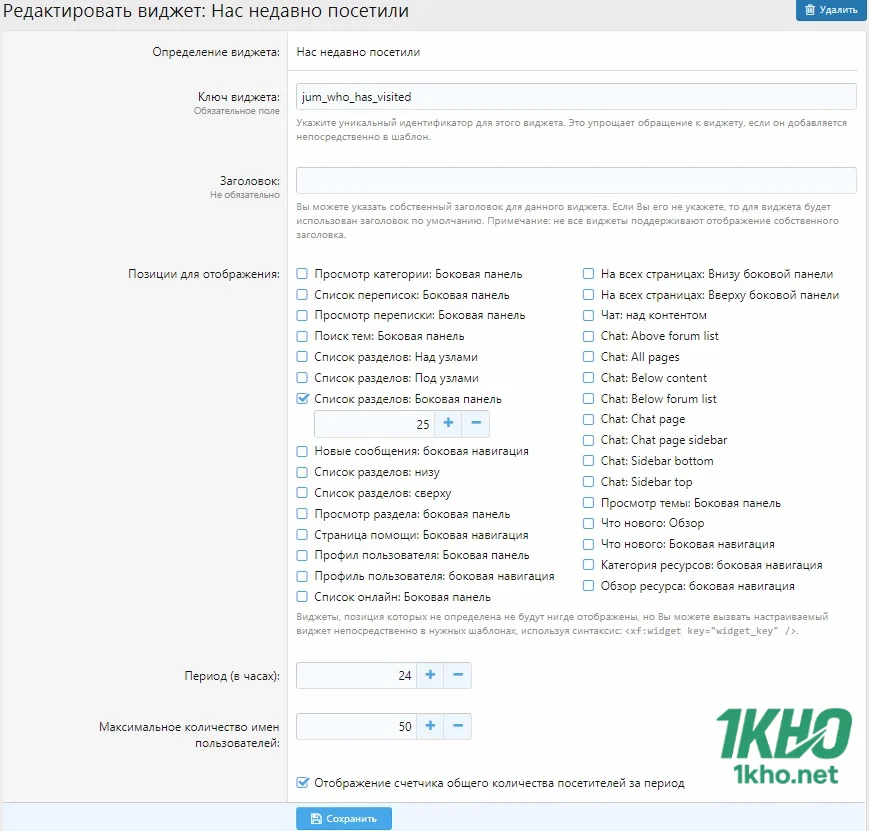The image size is (869, 831).
Task: Decrease the maximum number of usernames with minus
Action: coord(458,726)
